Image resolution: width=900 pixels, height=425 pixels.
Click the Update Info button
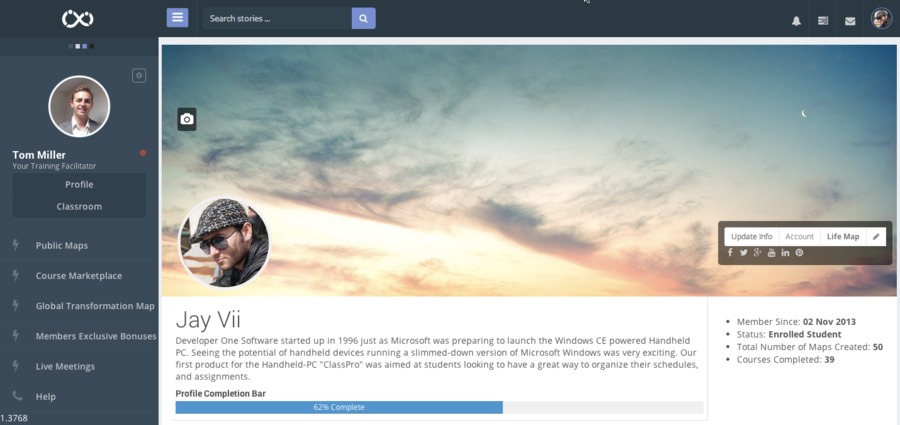pos(751,237)
